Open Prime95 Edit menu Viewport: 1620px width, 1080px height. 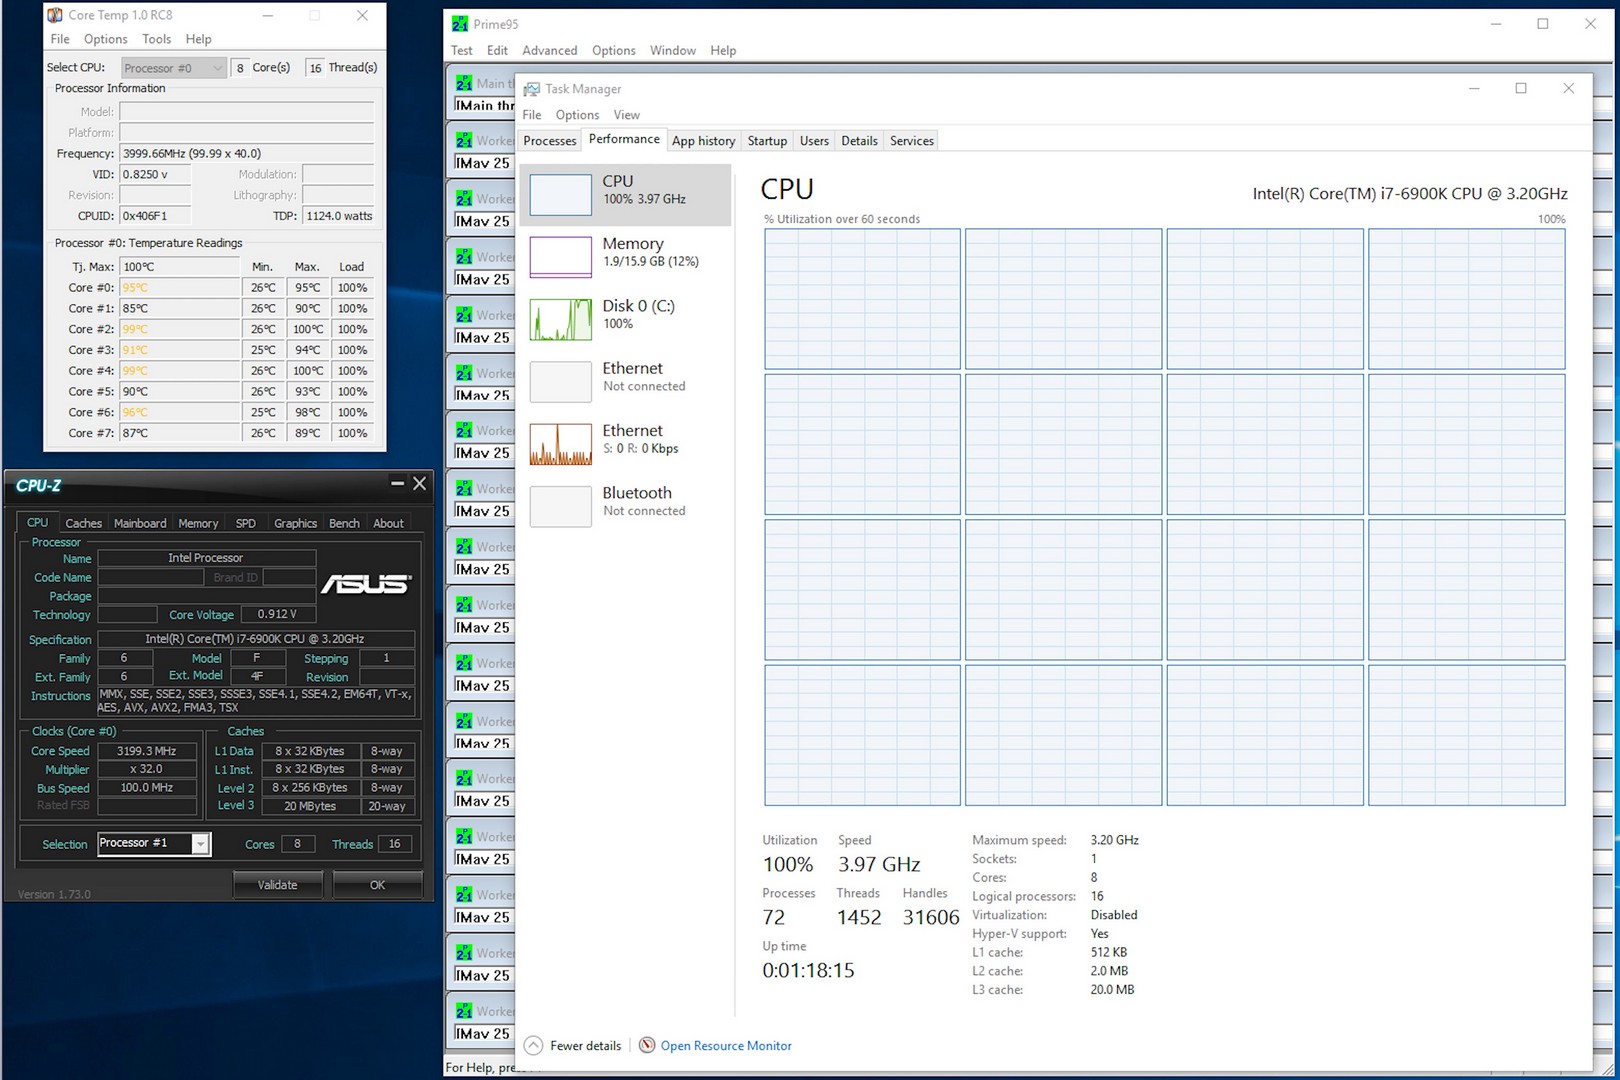(497, 50)
